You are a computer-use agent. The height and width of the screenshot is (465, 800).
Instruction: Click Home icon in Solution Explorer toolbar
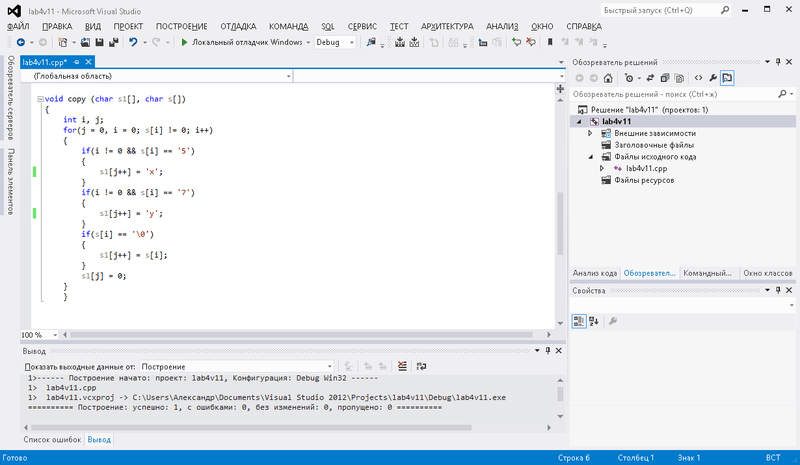pos(607,77)
